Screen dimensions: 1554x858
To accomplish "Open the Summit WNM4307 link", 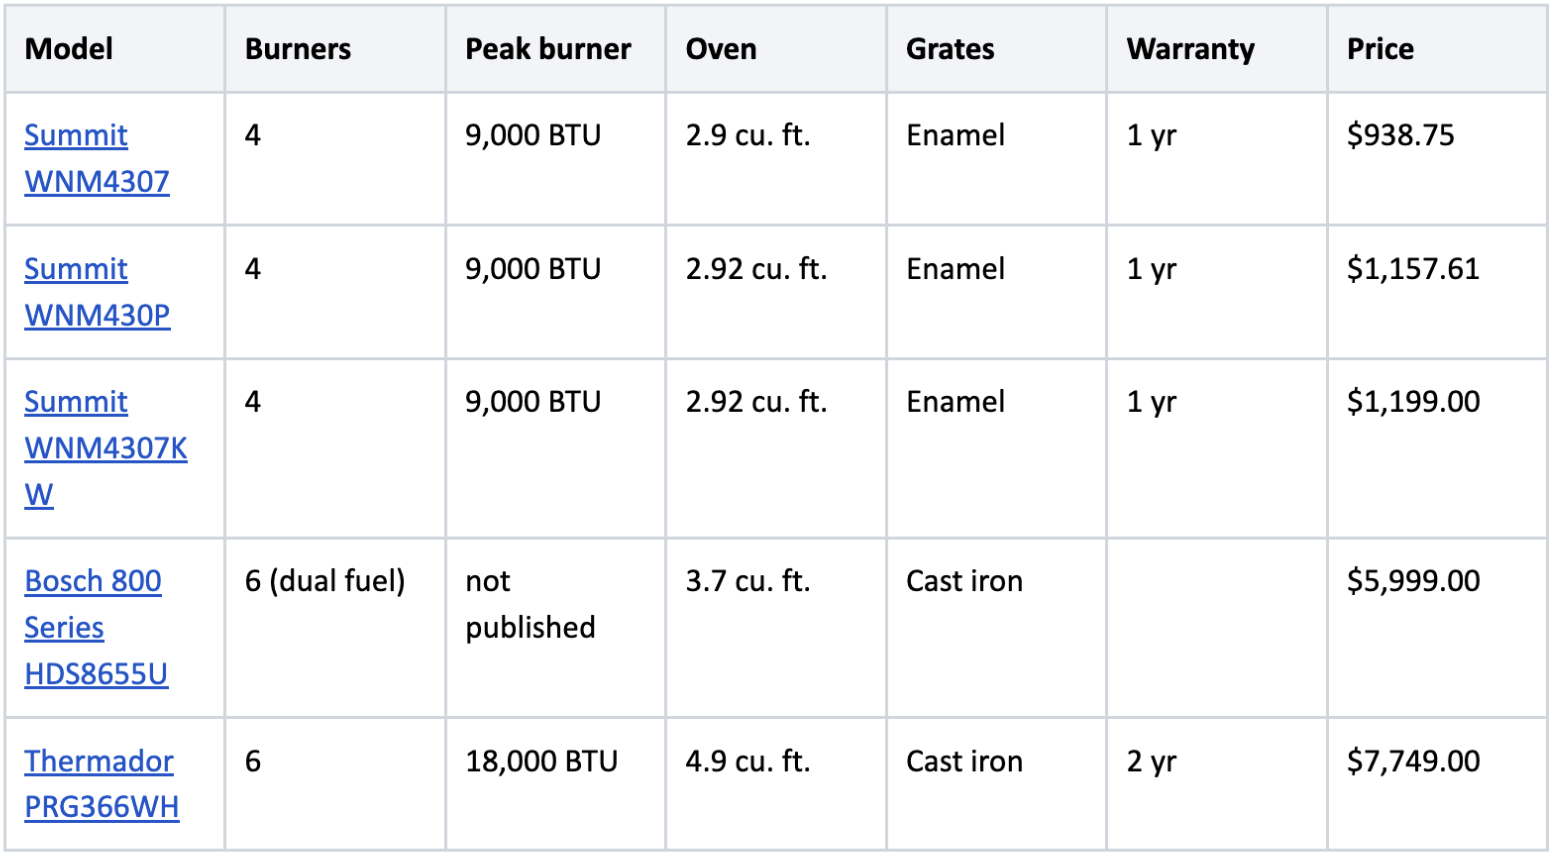I will tap(97, 158).
